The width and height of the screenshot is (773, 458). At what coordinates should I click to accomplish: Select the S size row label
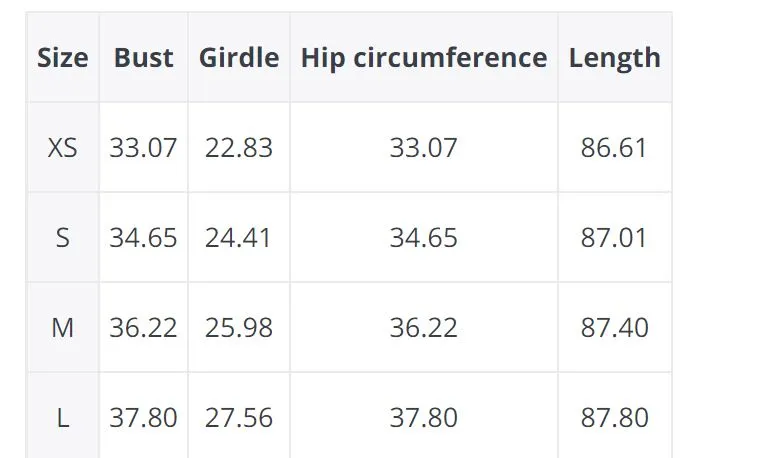tap(63, 238)
